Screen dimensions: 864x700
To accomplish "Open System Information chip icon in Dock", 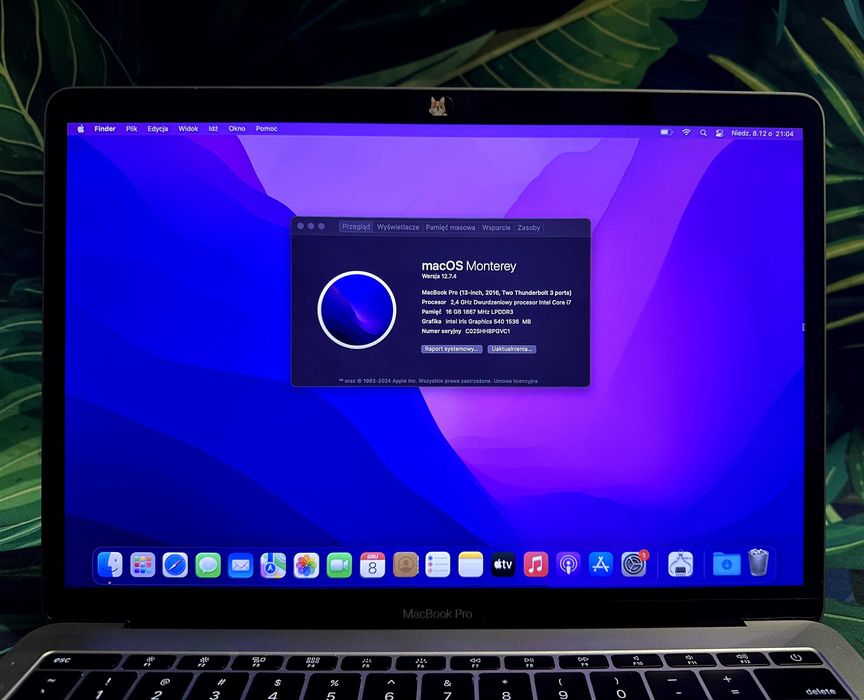I will click(681, 564).
